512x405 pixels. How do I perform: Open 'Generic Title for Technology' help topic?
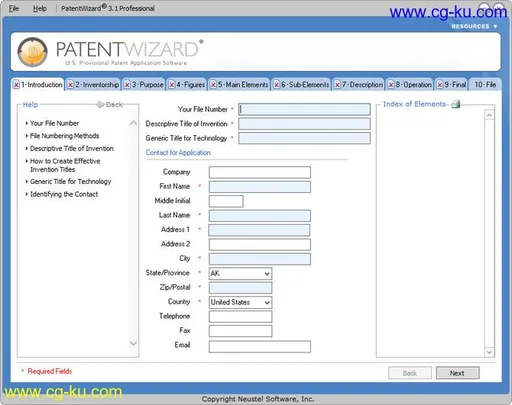coord(70,182)
